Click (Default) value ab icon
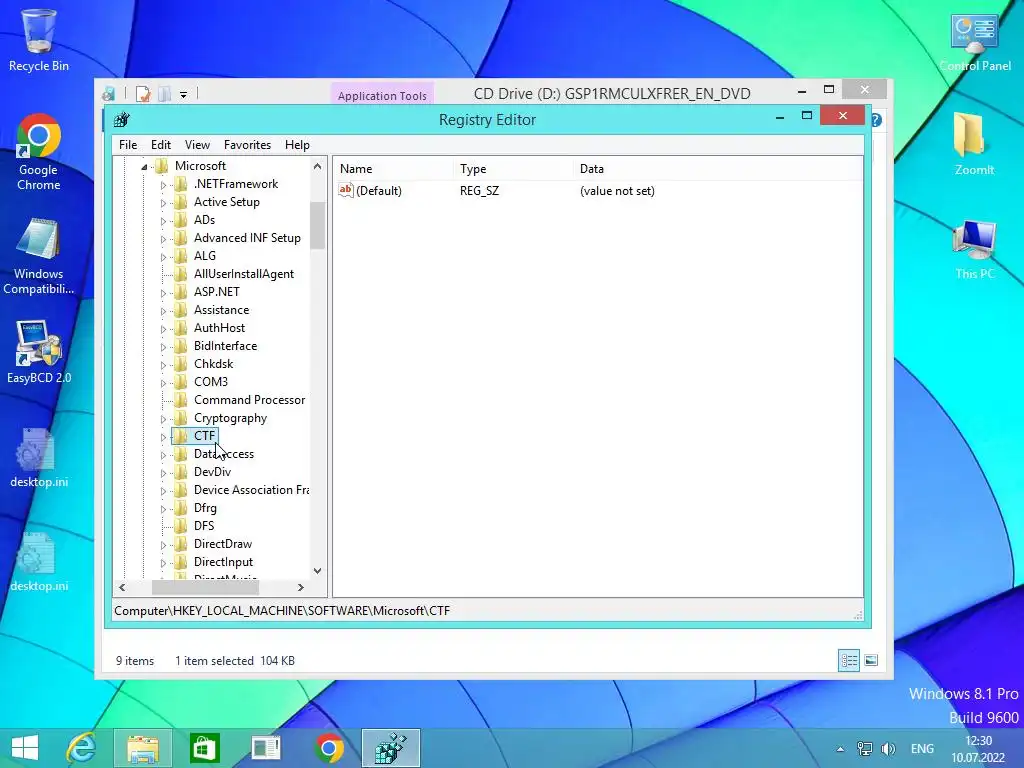Image resolution: width=1024 pixels, height=768 pixels. pyautogui.click(x=345, y=190)
